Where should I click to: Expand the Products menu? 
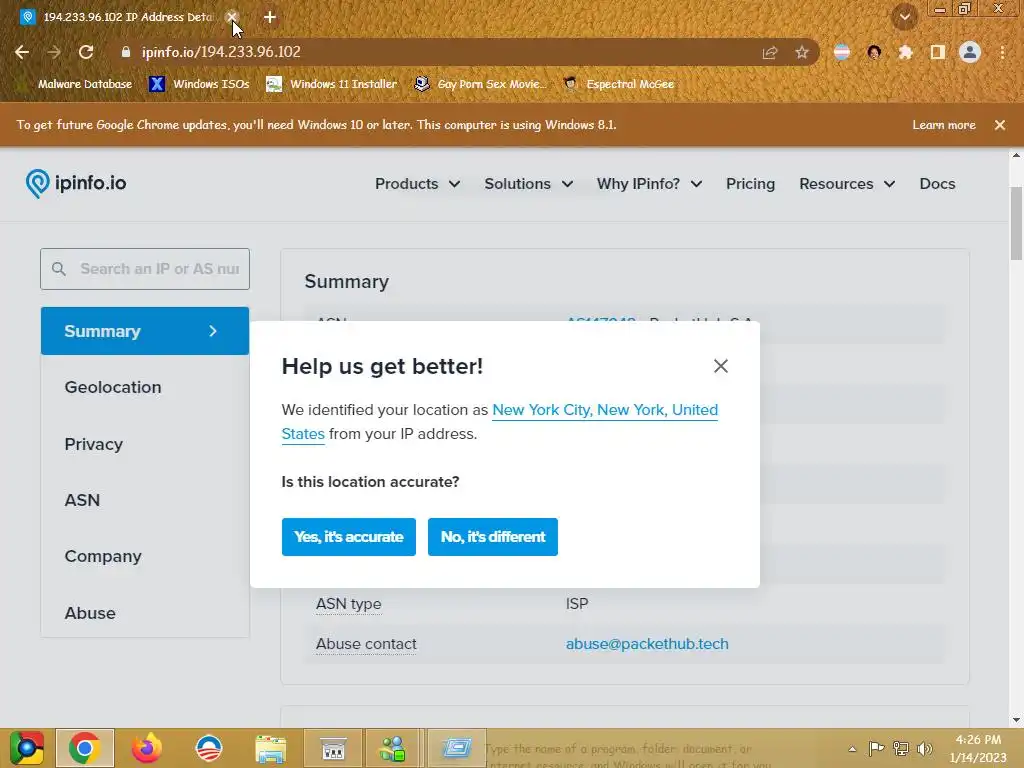point(417,184)
